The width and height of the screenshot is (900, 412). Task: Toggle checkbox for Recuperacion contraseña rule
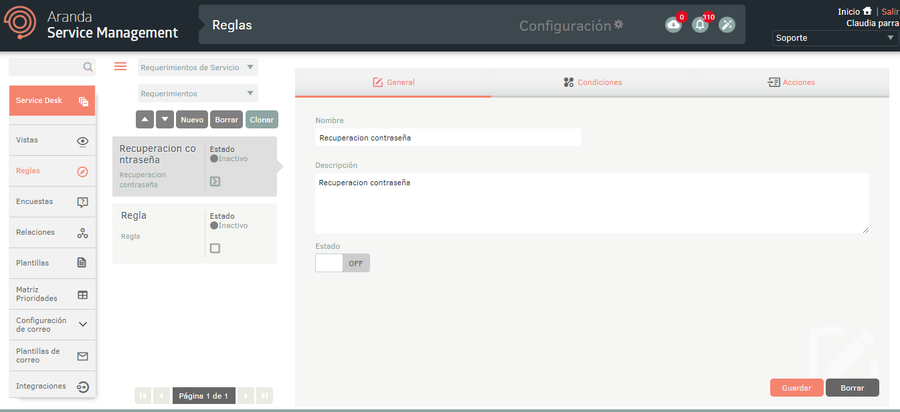[215, 181]
